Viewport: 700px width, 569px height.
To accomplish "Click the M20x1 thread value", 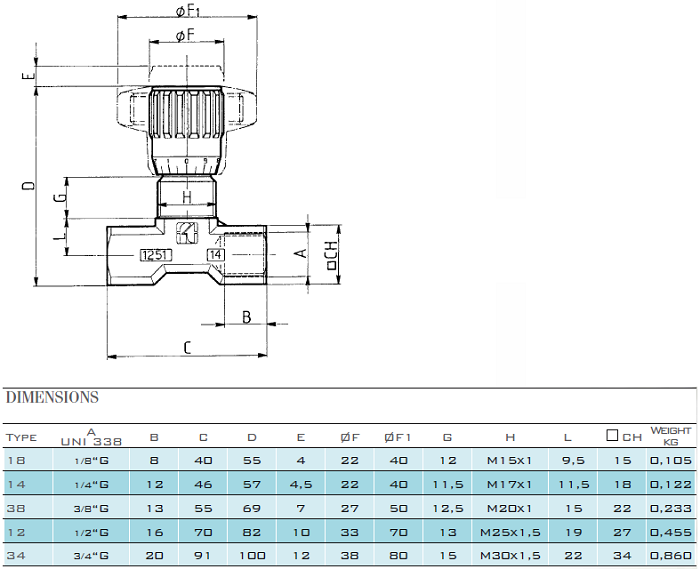I will coord(510,508).
